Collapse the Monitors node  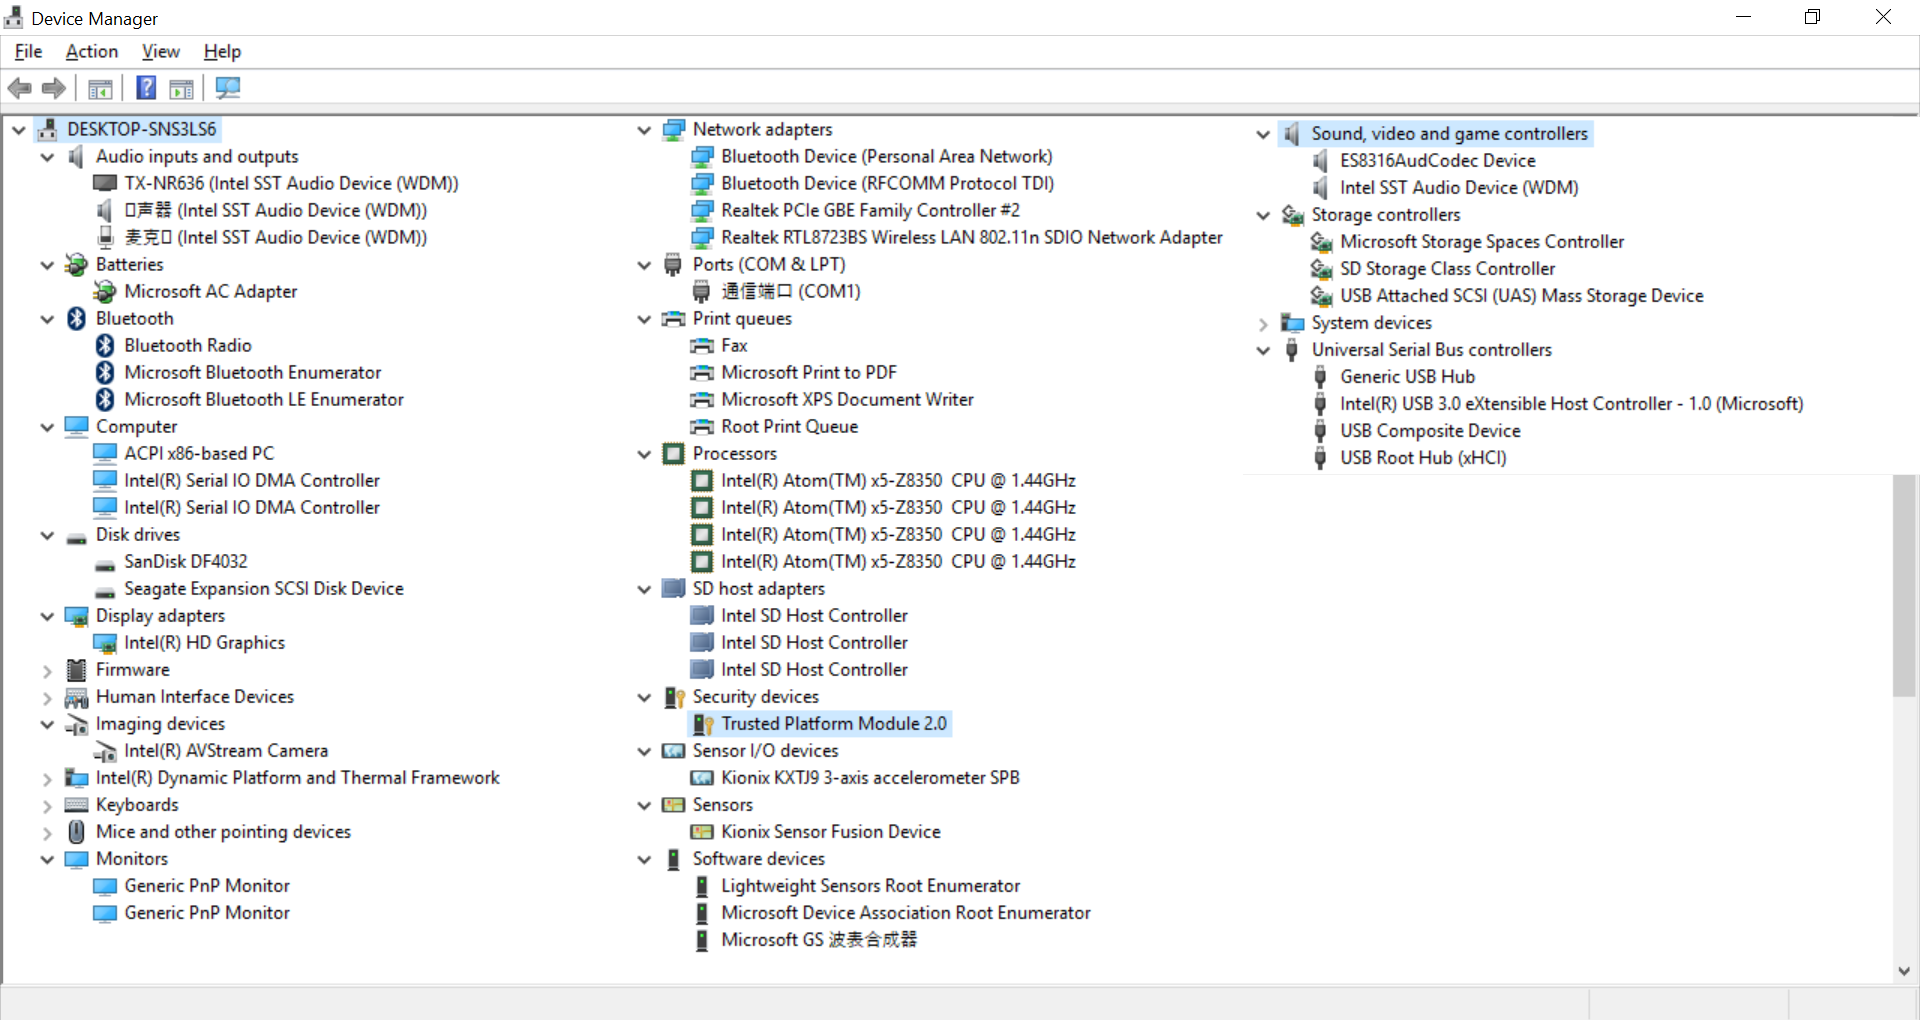(47, 859)
